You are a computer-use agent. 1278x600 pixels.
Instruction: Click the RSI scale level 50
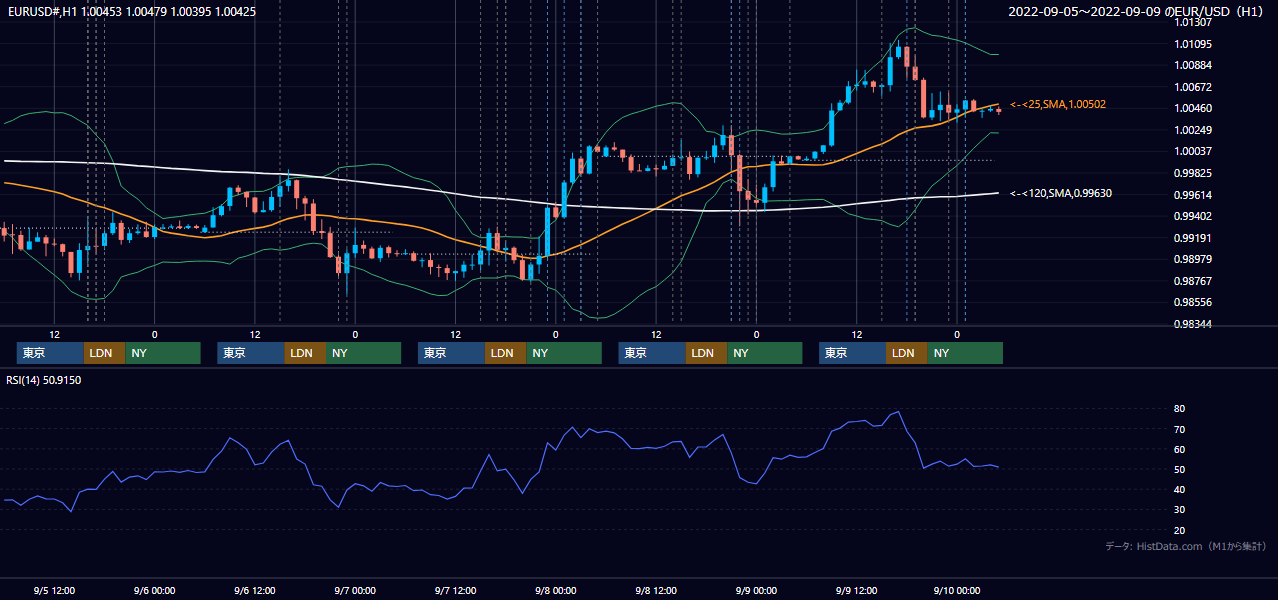(x=1180, y=469)
